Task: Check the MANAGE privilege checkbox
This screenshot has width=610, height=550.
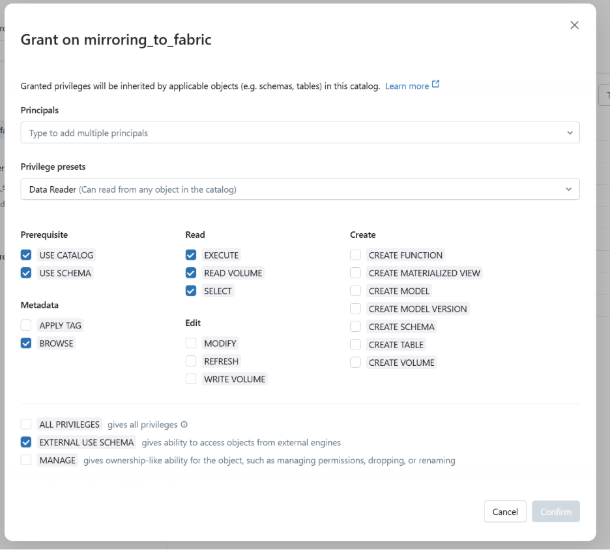Action: click(x=26, y=460)
